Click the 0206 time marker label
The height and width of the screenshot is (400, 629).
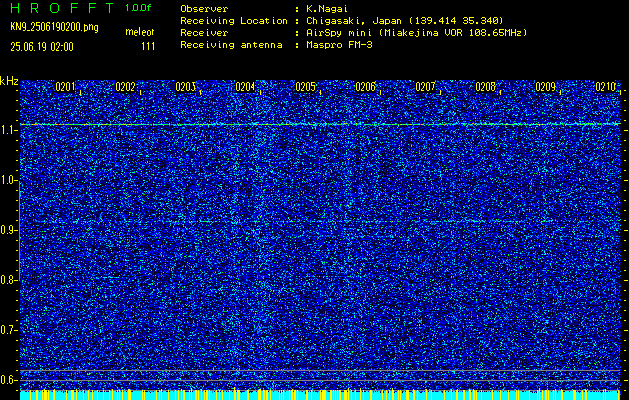point(365,87)
